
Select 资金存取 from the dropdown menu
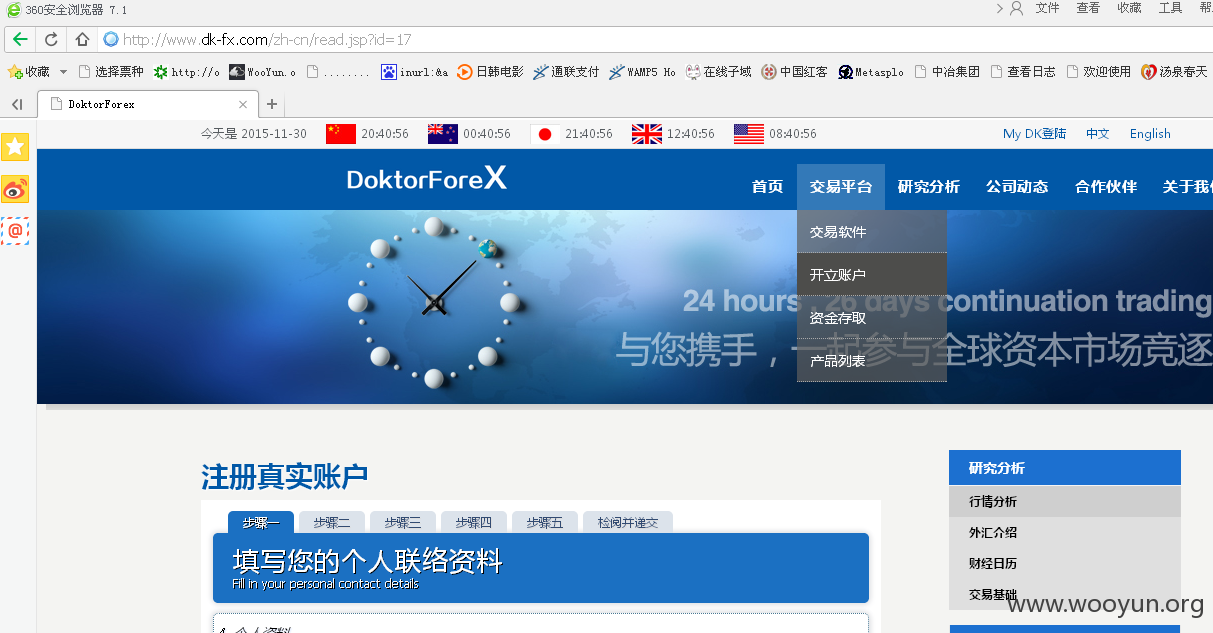(872, 317)
